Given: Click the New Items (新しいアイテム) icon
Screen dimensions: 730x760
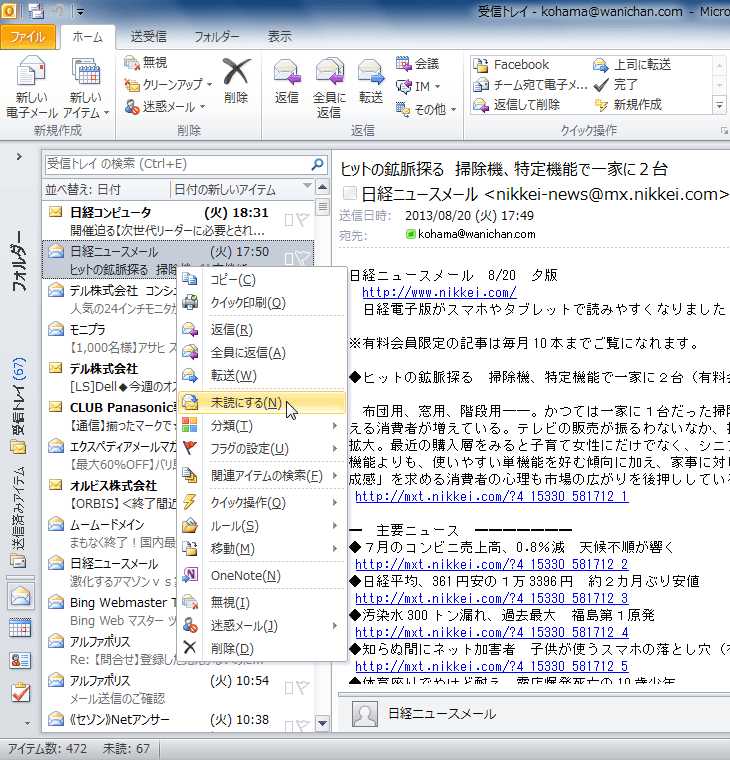Looking at the screenshot, I should [86, 73].
